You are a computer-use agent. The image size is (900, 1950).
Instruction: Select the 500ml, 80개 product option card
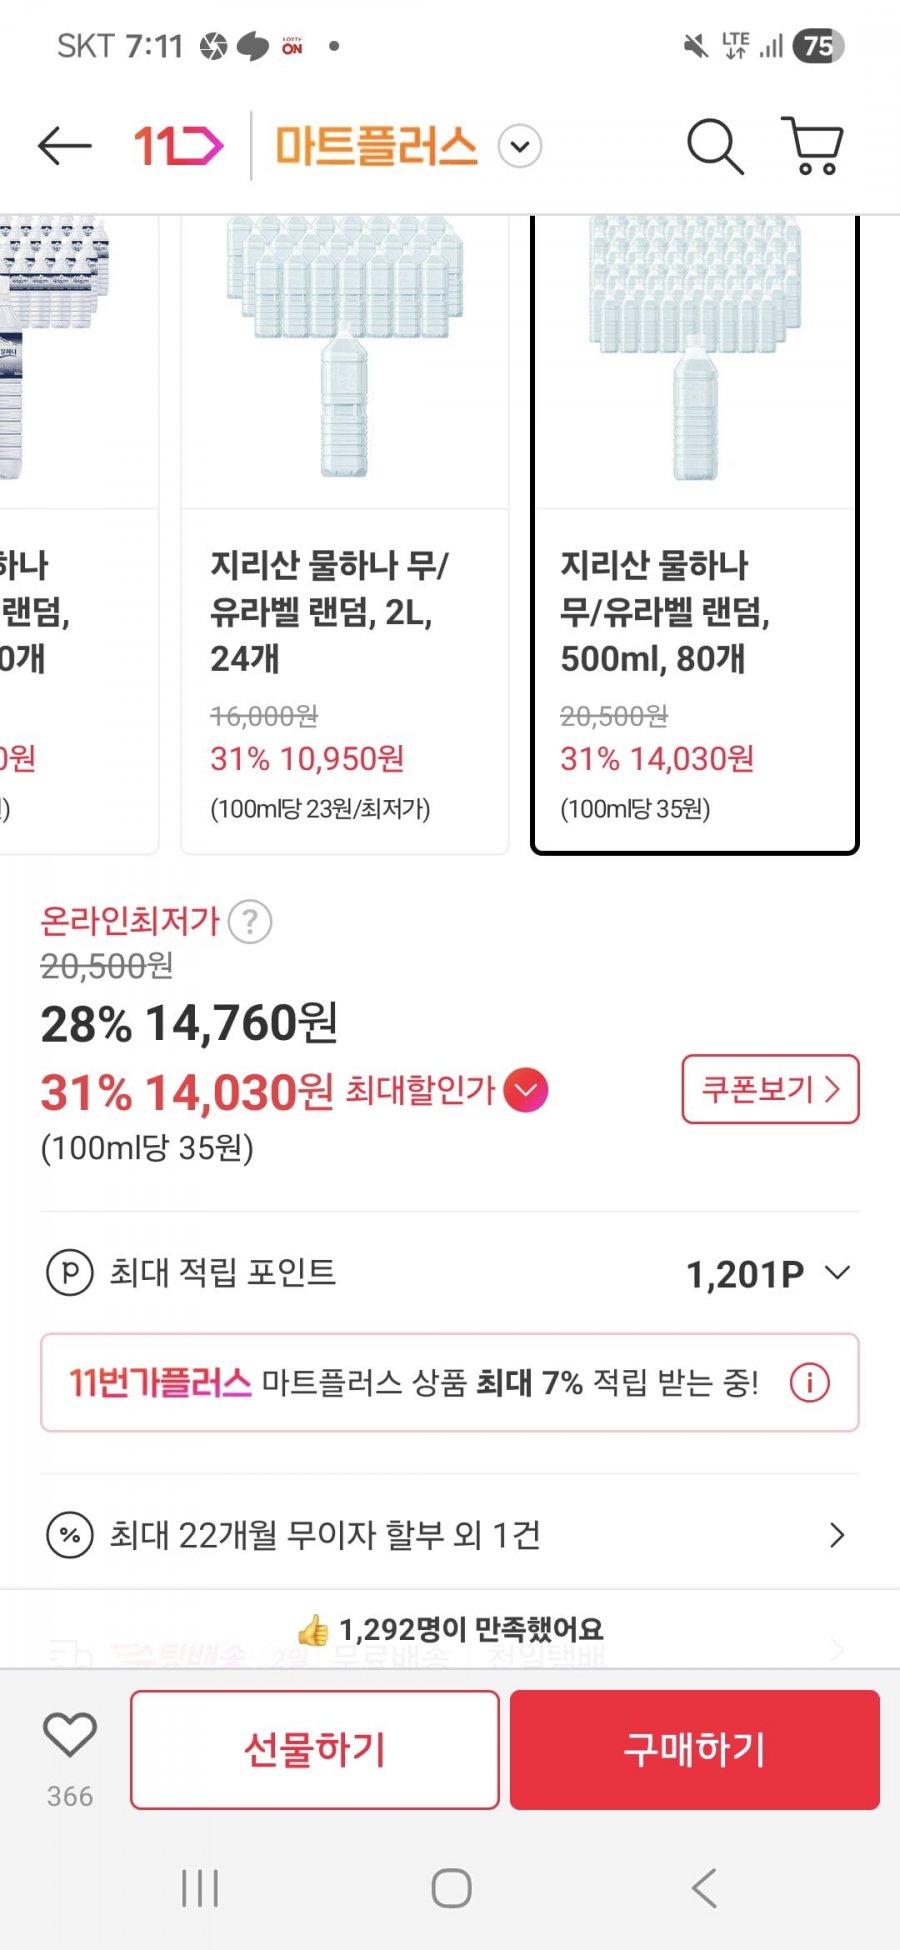(695, 535)
